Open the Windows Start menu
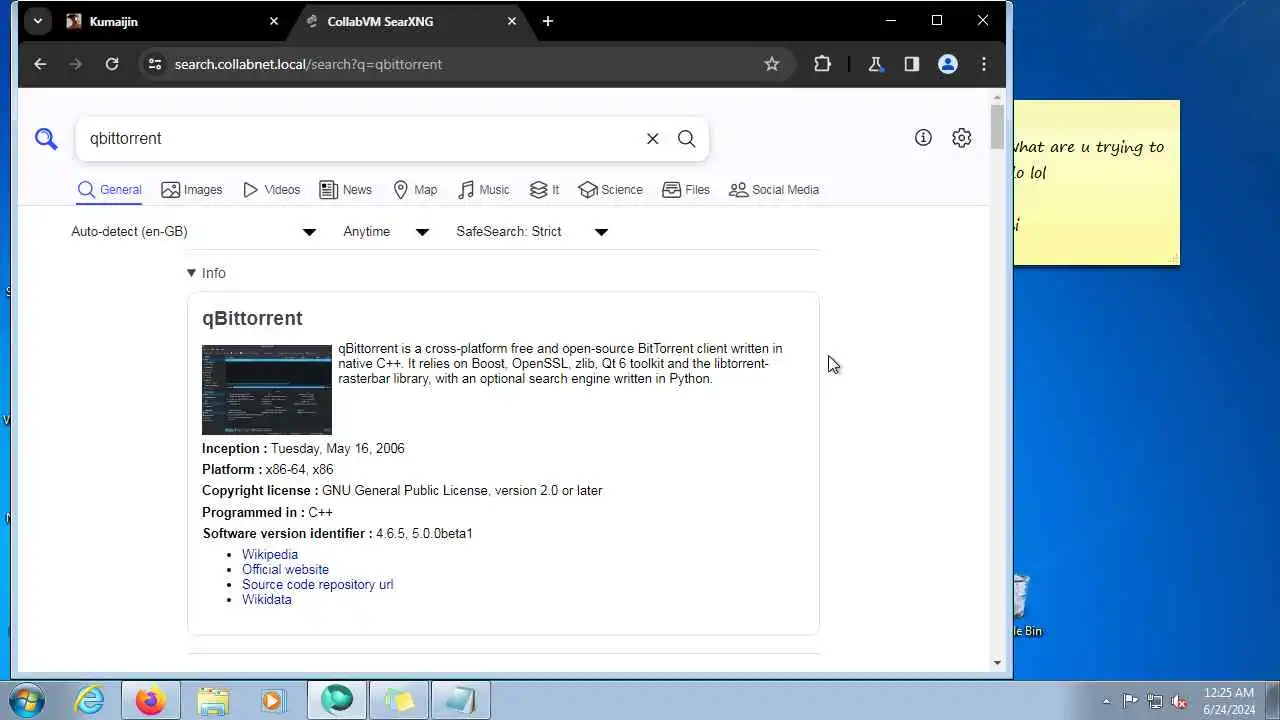1280x720 pixels. (27, 700)
